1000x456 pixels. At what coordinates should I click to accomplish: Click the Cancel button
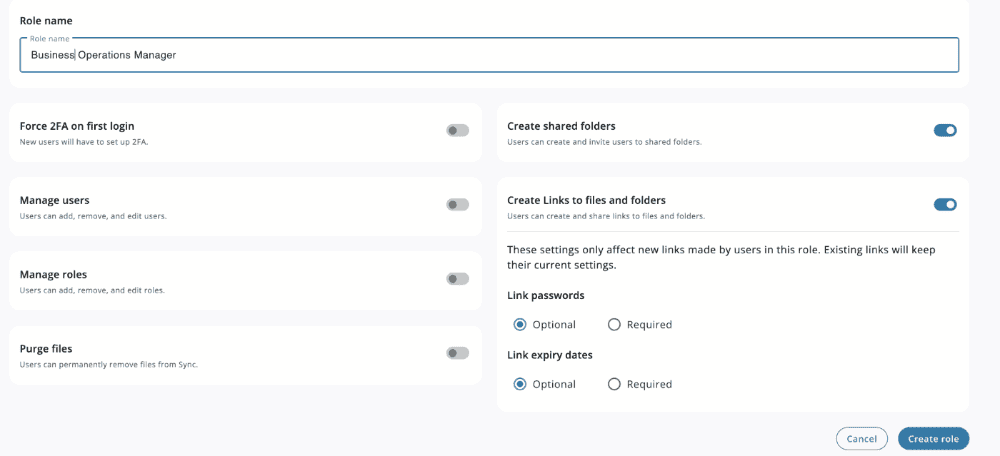click(x=861, y=438)
